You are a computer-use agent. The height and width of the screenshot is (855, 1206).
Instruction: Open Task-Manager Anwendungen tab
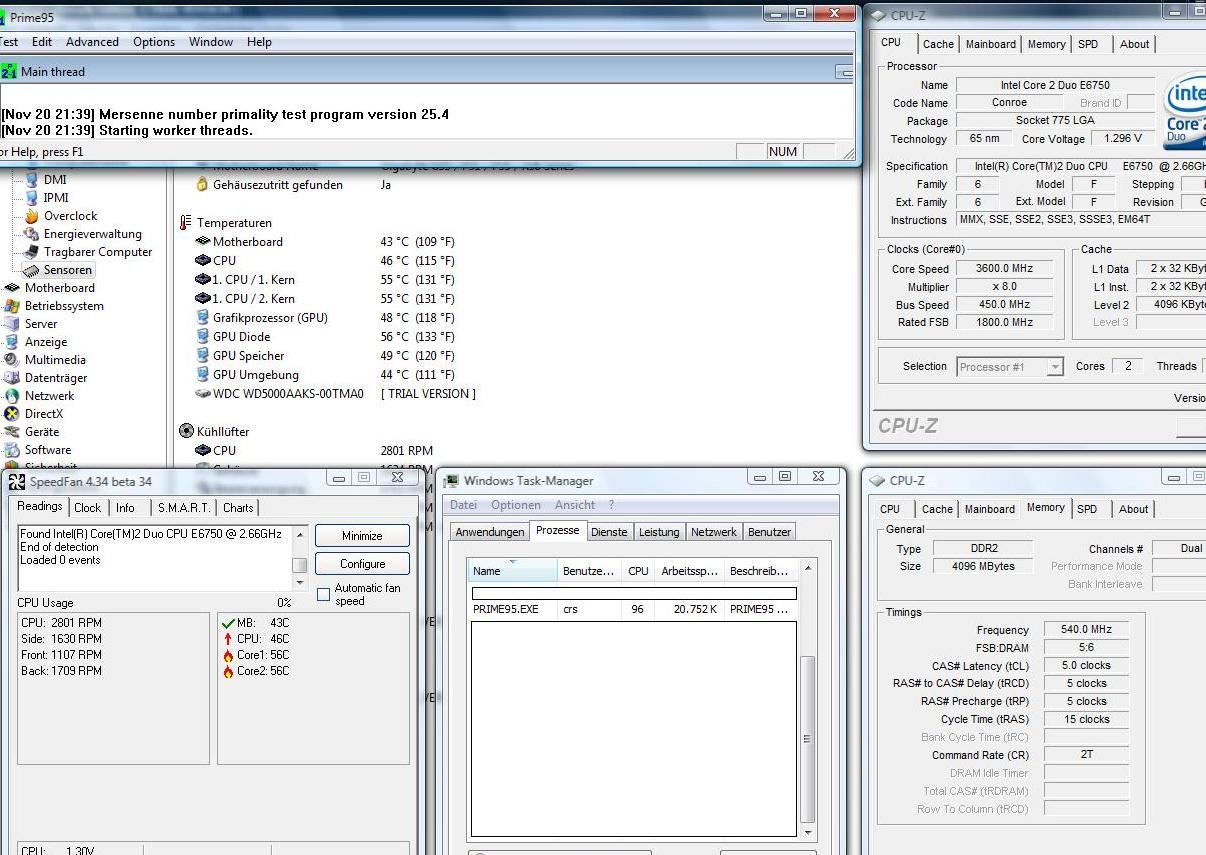coord(490,532)
